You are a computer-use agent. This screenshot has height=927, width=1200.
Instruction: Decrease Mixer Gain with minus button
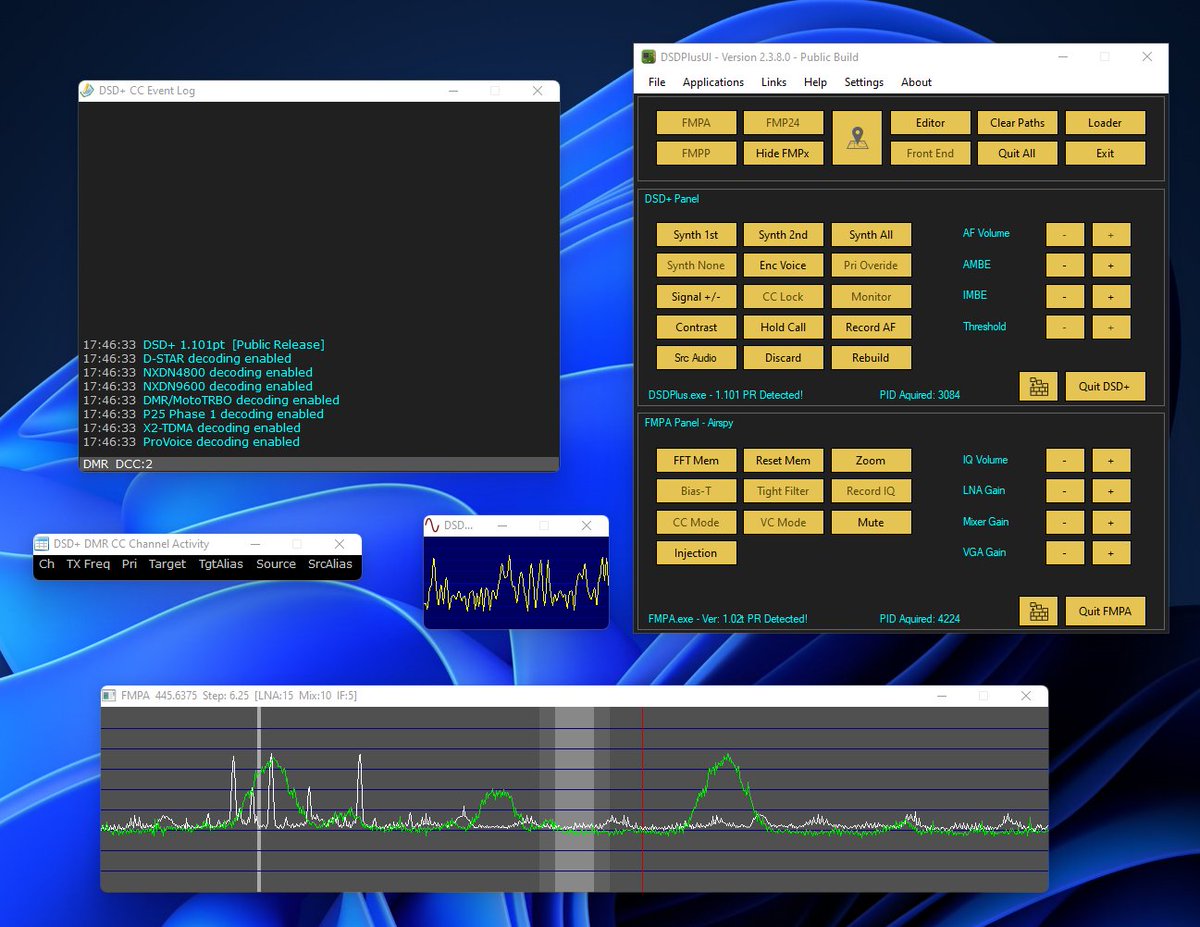click(1065, 522)
